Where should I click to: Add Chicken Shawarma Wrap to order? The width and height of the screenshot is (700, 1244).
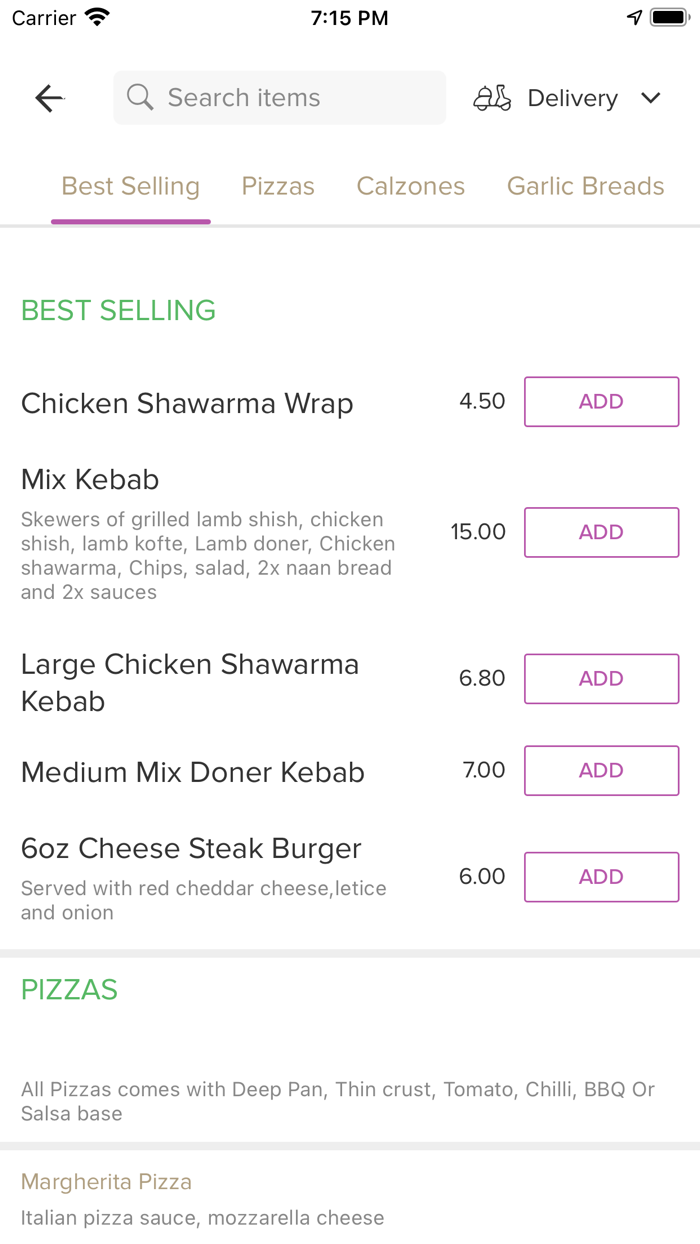(601, 401)
